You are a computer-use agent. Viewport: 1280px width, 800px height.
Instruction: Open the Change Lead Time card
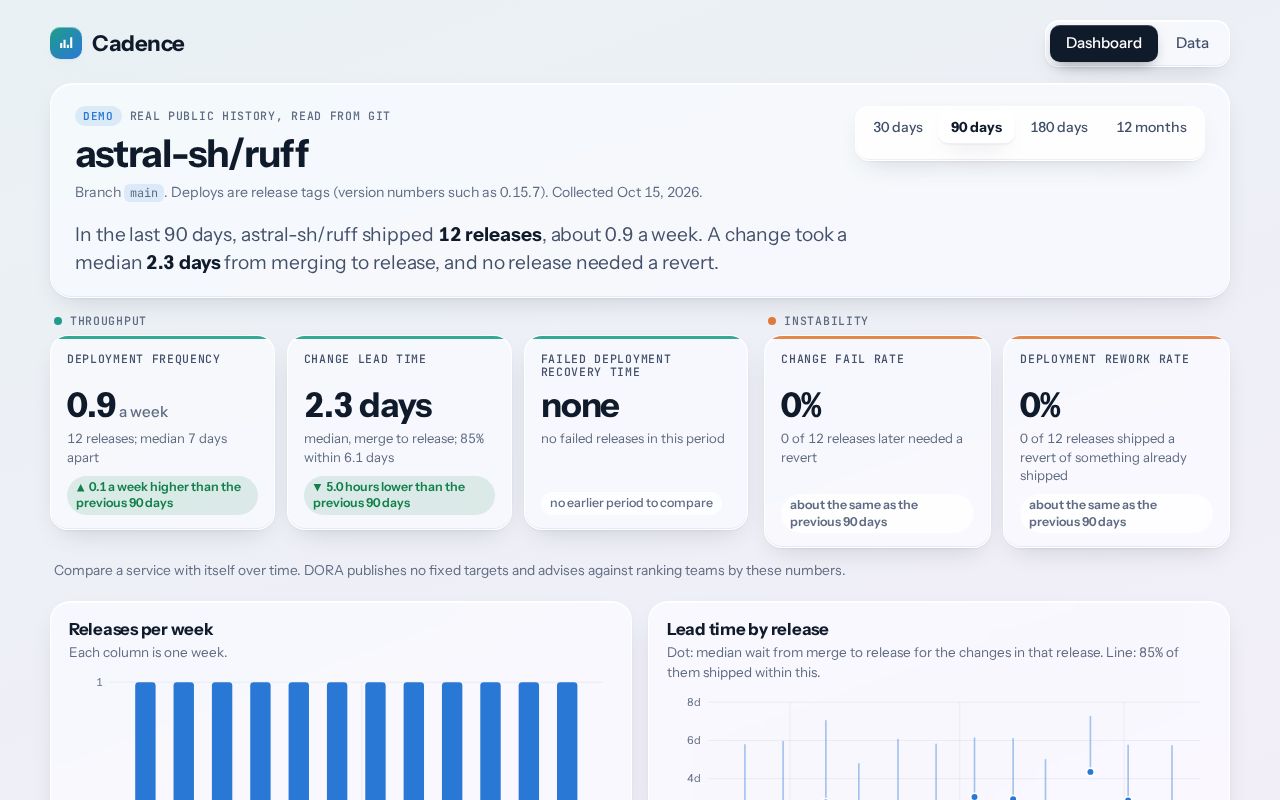point(399,433)
